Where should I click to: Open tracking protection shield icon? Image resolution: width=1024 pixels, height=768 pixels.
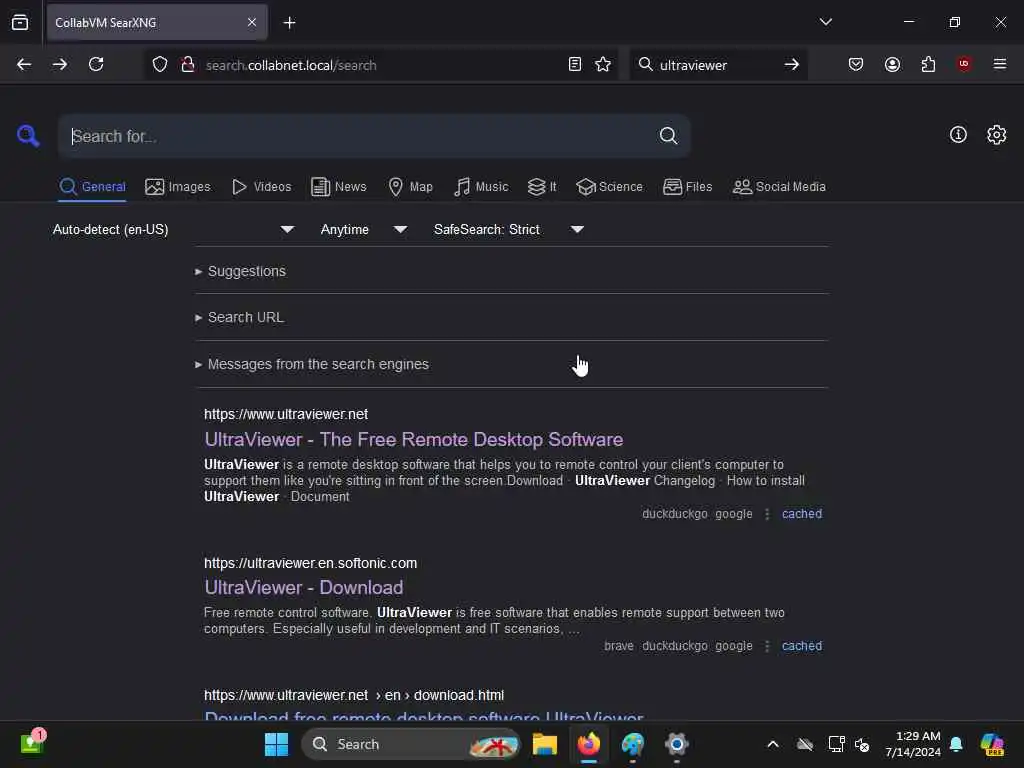160,64
